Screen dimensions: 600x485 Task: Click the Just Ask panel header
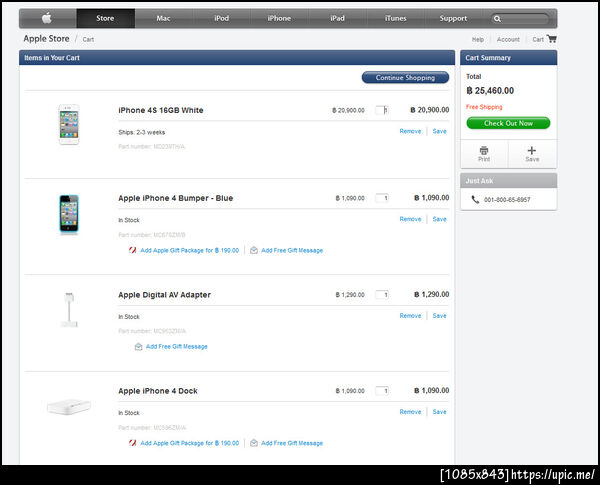pyautogui.click(x=509, y=181)
